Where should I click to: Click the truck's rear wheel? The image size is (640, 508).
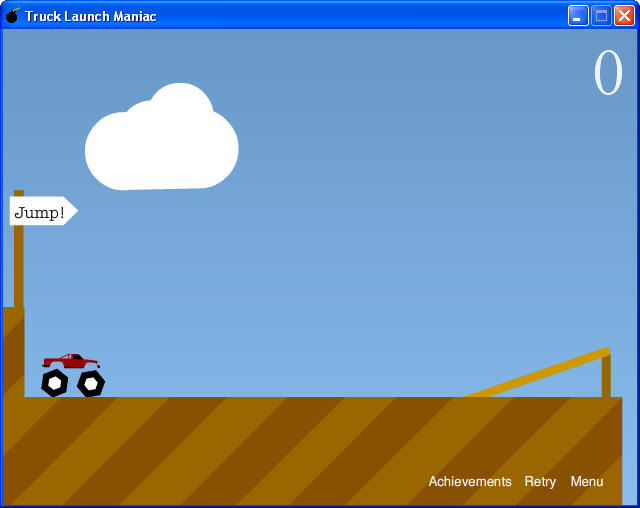(x=55, y=383)
